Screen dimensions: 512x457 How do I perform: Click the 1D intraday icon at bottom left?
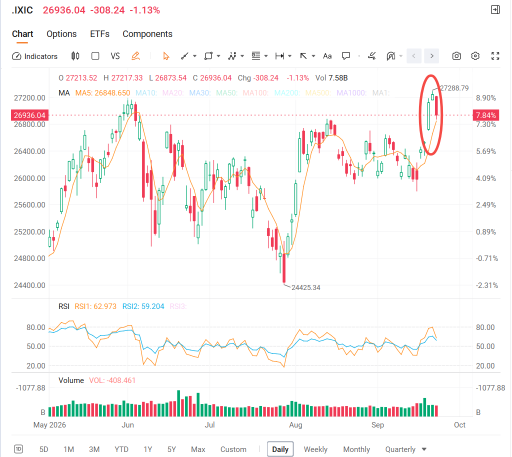18,449
